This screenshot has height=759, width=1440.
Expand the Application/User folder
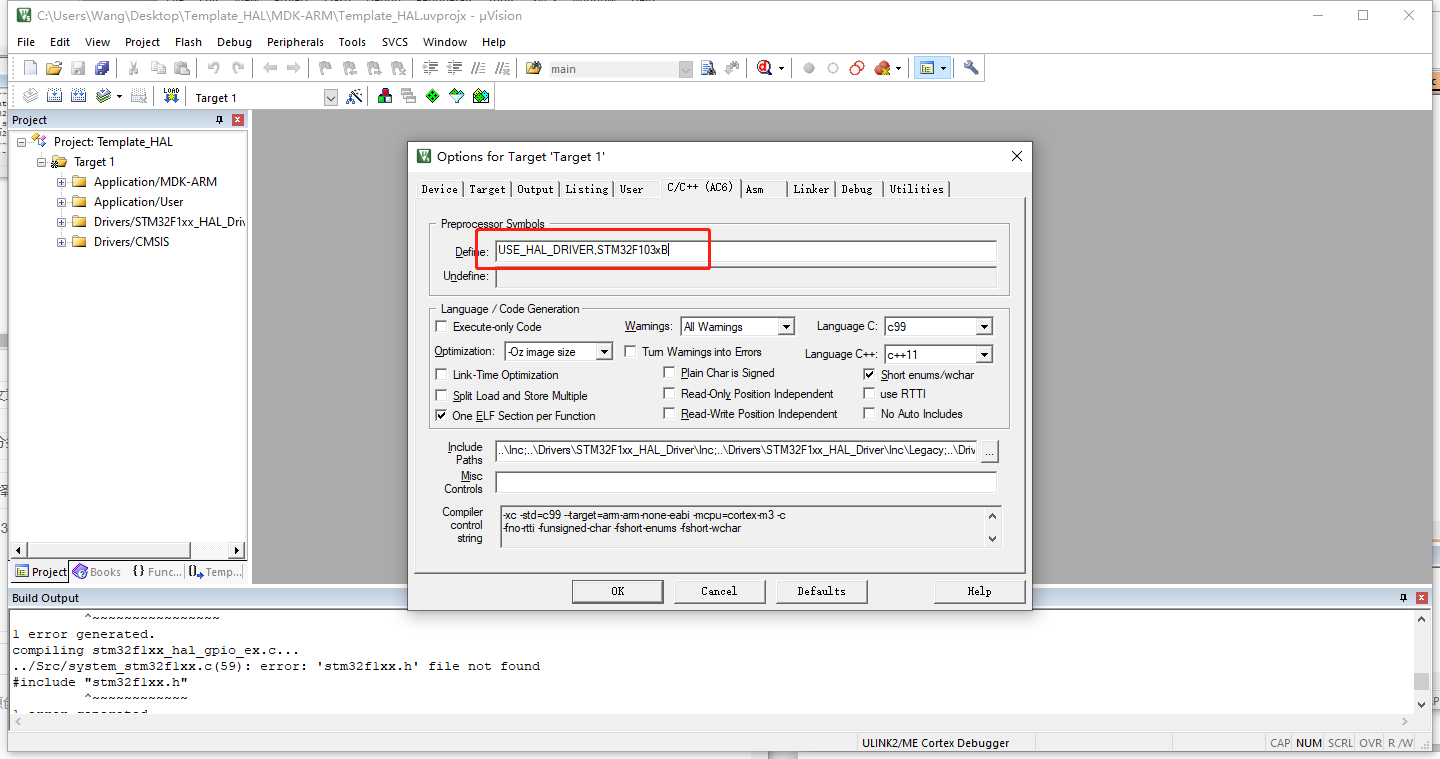tap(61, 202)
